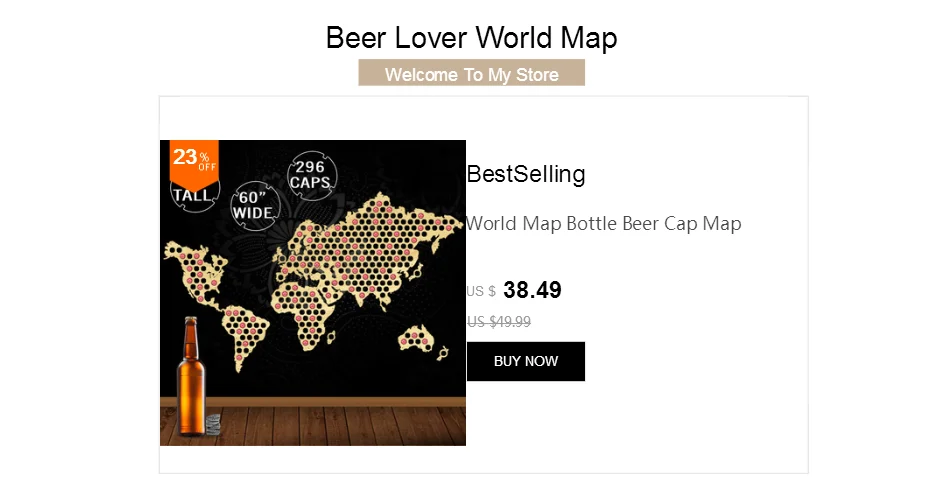Click the South America shape on map
Image resolution: width=943 pixels, height=490 pixels.
pos(240,337)
